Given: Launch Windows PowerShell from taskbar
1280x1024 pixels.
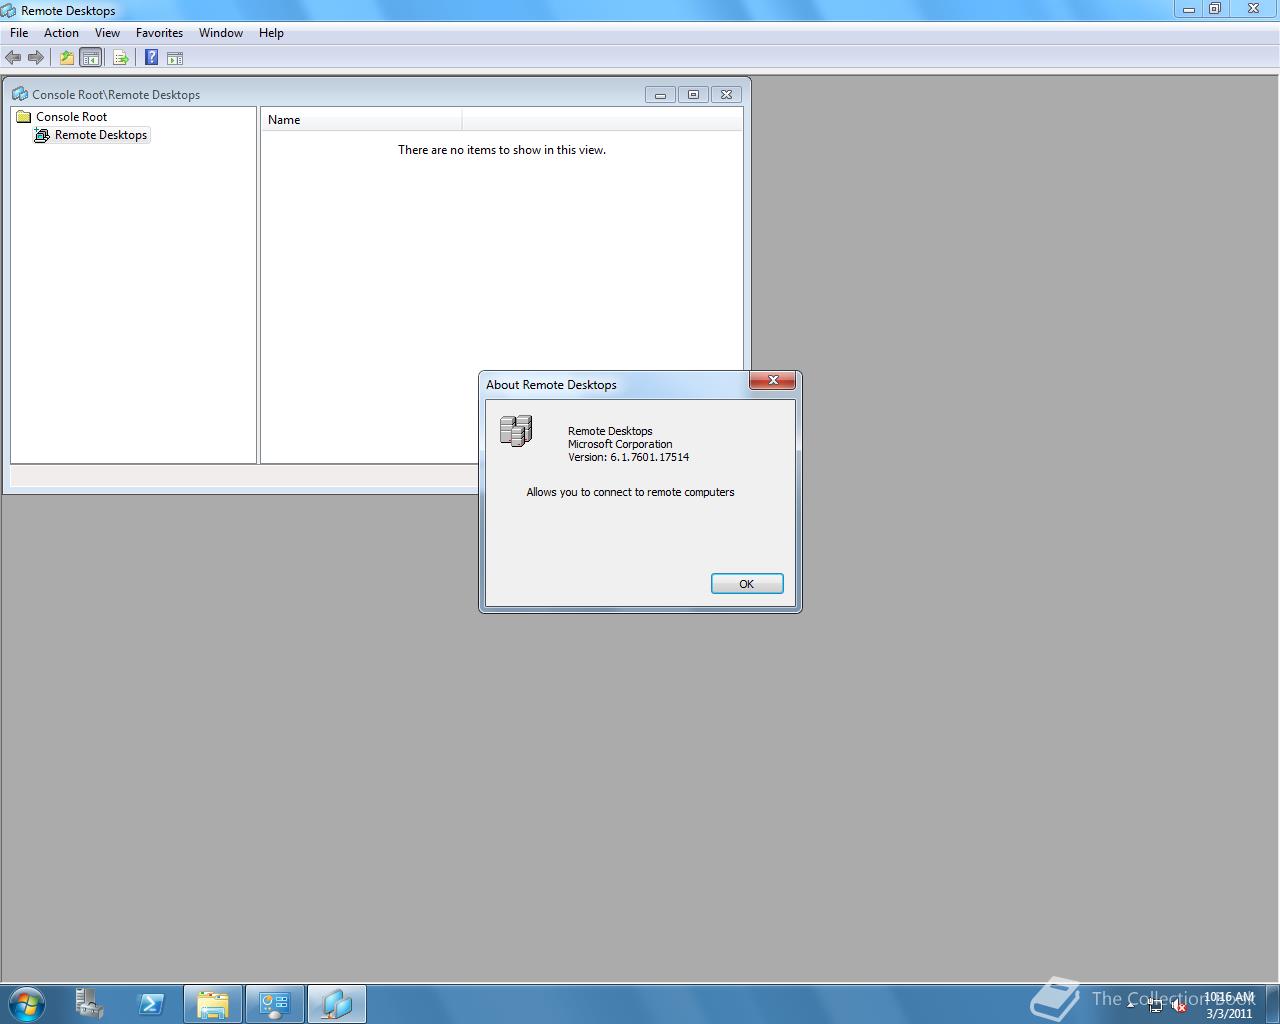Looking at the screenshot, I should pyautogui.click(x=151, y=1004).
